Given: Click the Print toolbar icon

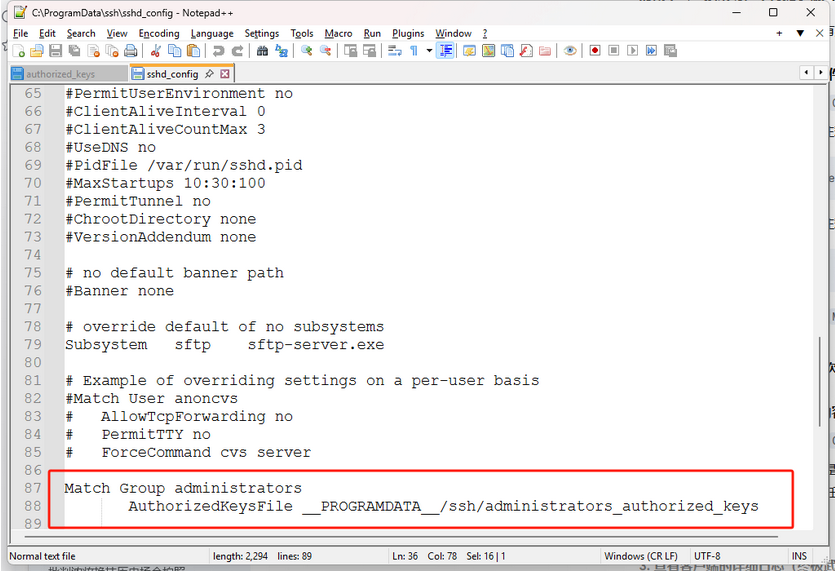Looking at the screenshot, I should (130, 51).
